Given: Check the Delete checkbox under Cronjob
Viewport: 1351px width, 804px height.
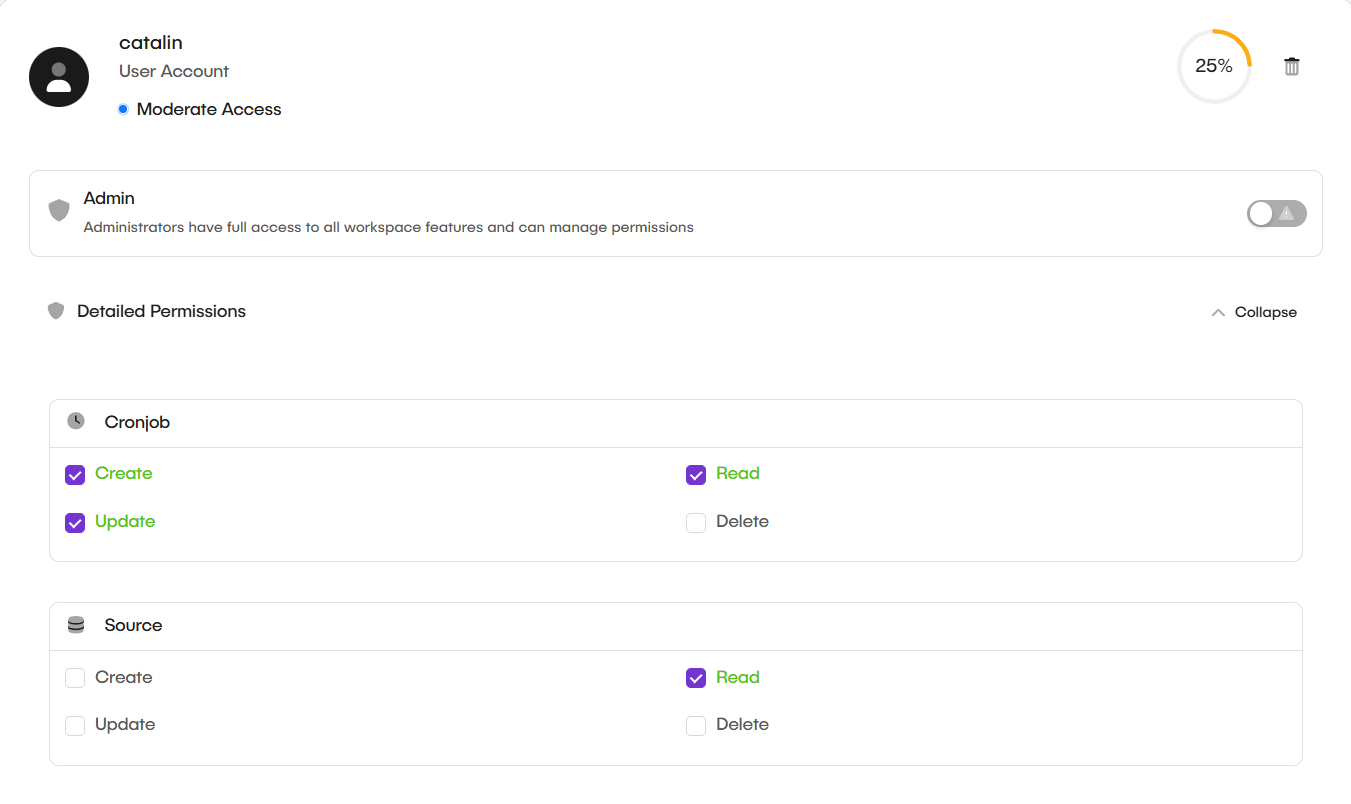Looking at the screenshot, I should (696, 522).
